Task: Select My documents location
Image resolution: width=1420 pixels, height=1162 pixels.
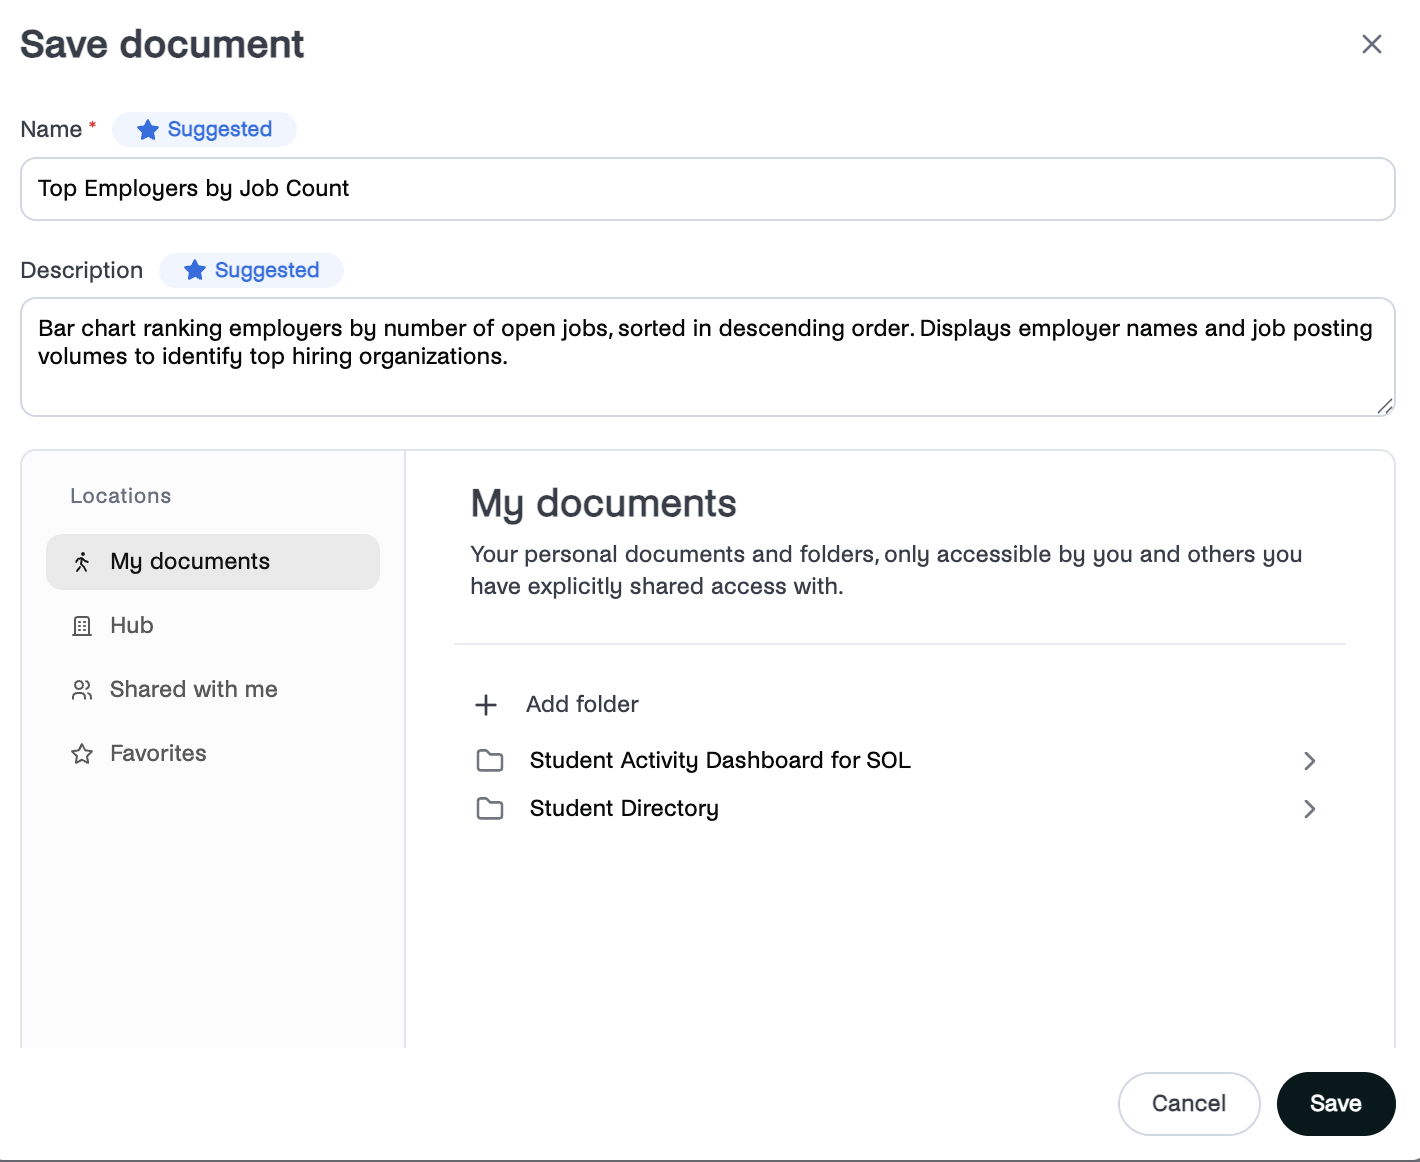Action: click(x=213, y=562)
